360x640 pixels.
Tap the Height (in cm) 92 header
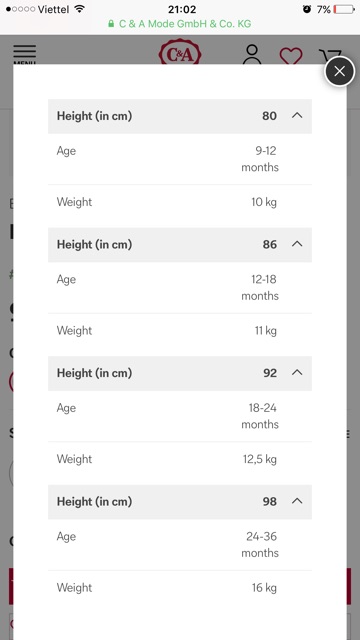pos(180,373)
